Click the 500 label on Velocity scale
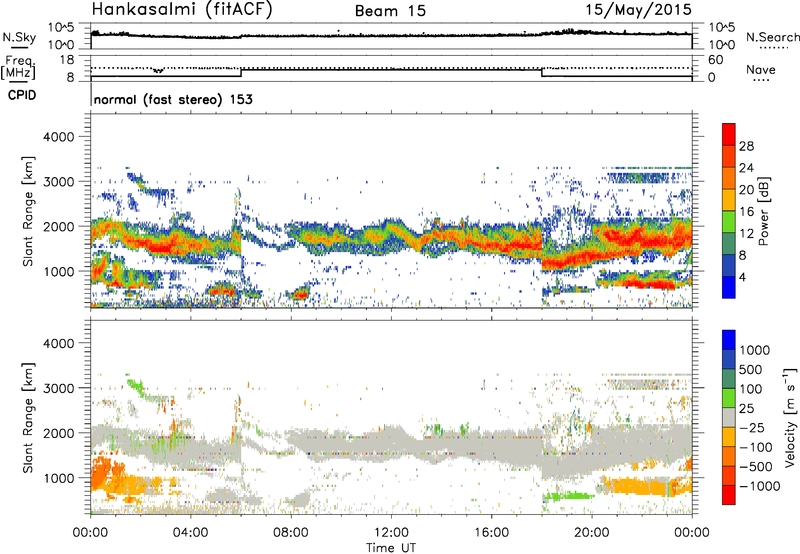The width and height of the screenshot is (800, 554). pos(751,369)
